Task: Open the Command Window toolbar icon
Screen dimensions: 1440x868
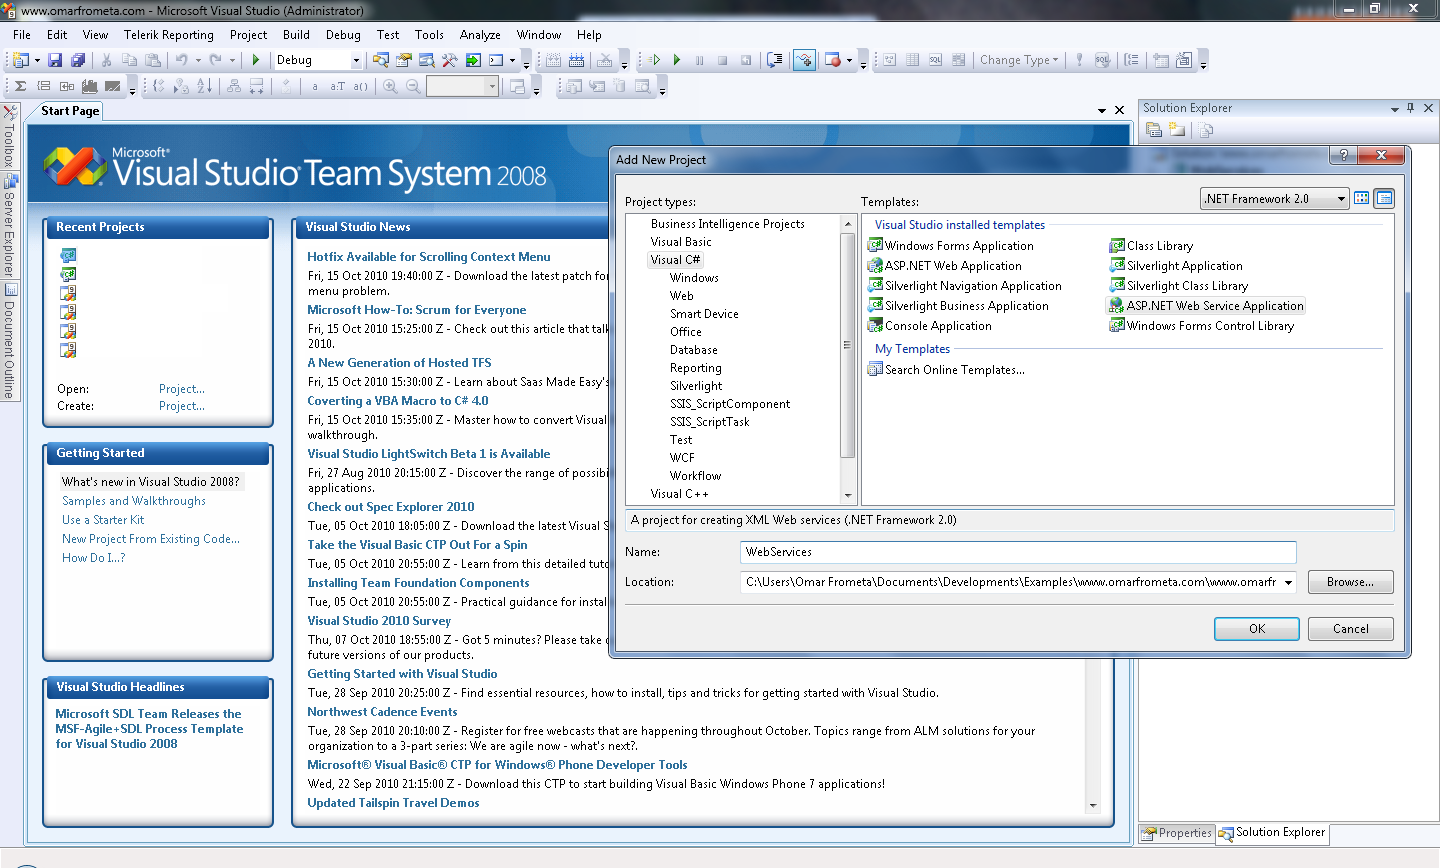Action: pos(496,60)
